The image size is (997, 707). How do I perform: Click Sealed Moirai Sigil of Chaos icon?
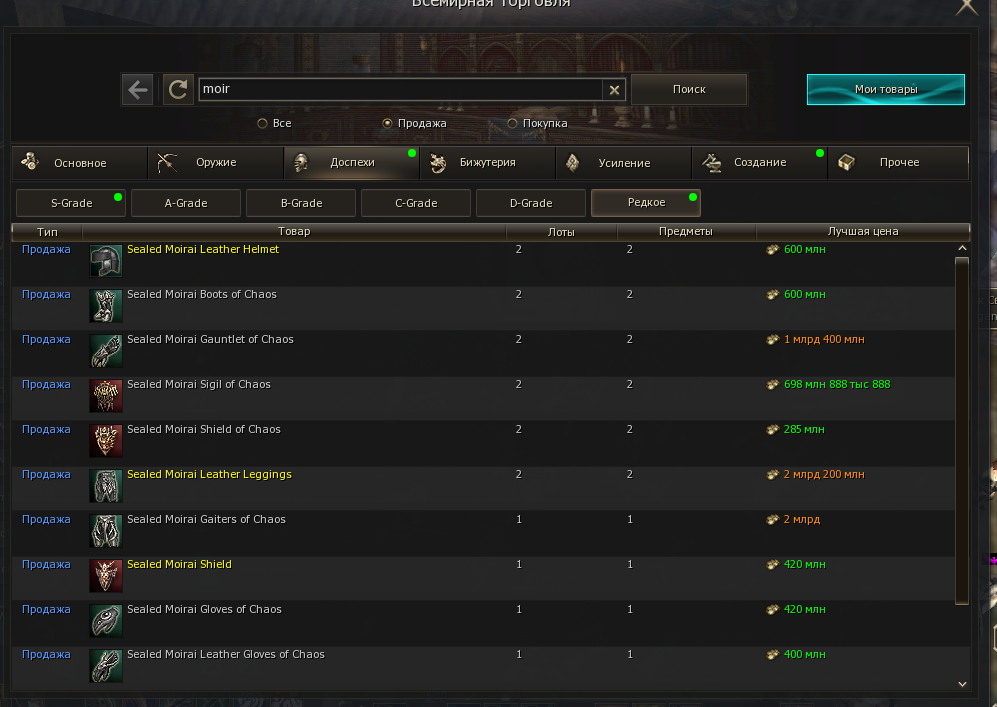[105, 396]
